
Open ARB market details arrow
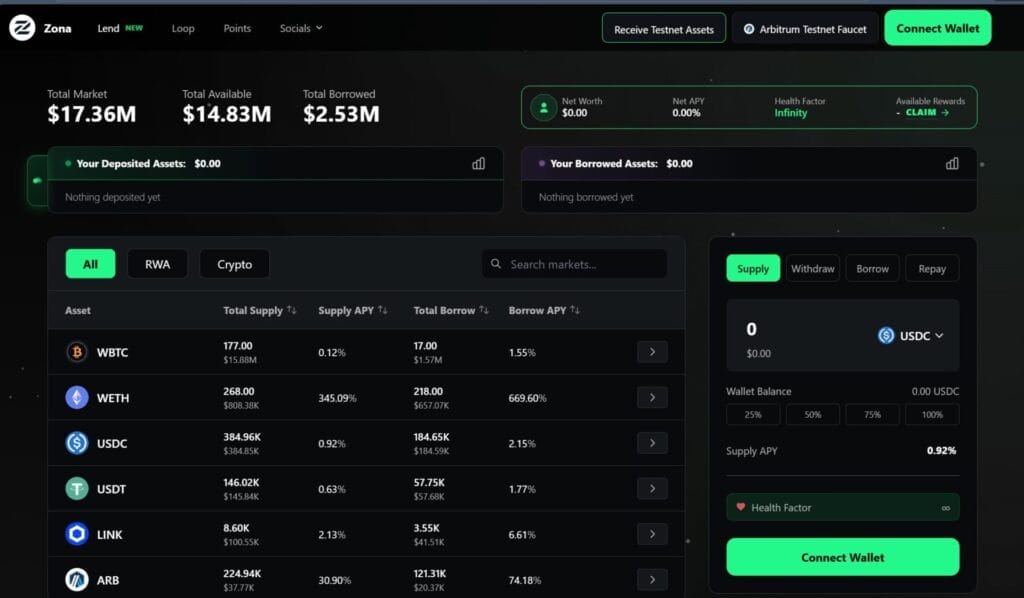coord(652,580)
